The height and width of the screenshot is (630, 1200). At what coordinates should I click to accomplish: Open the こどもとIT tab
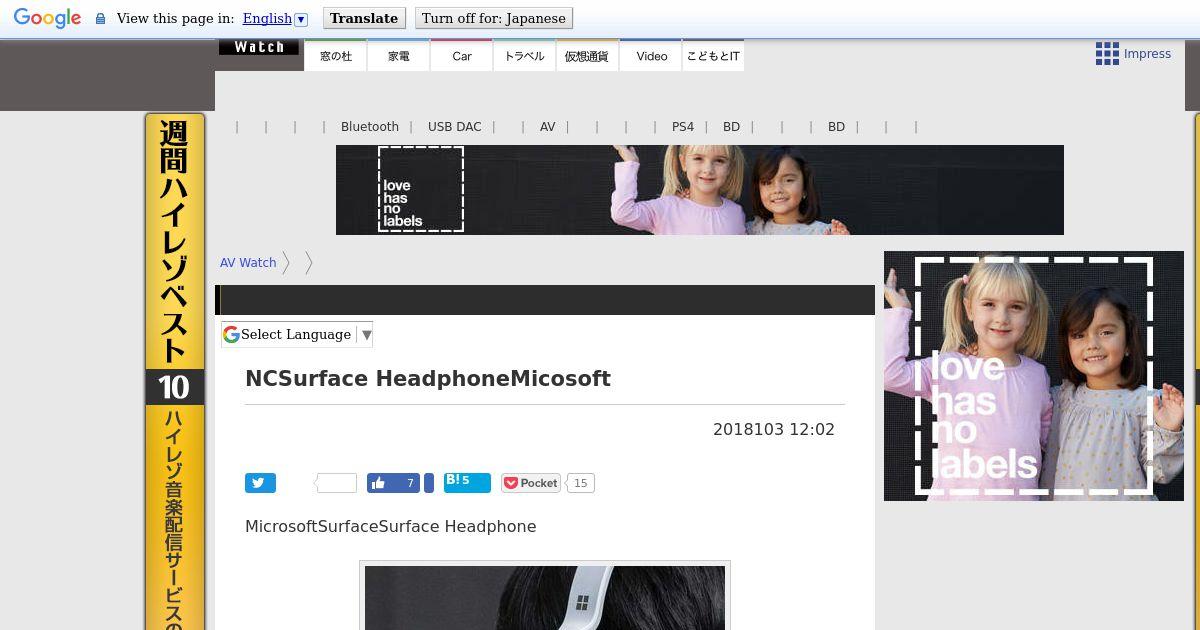(713, 56)
